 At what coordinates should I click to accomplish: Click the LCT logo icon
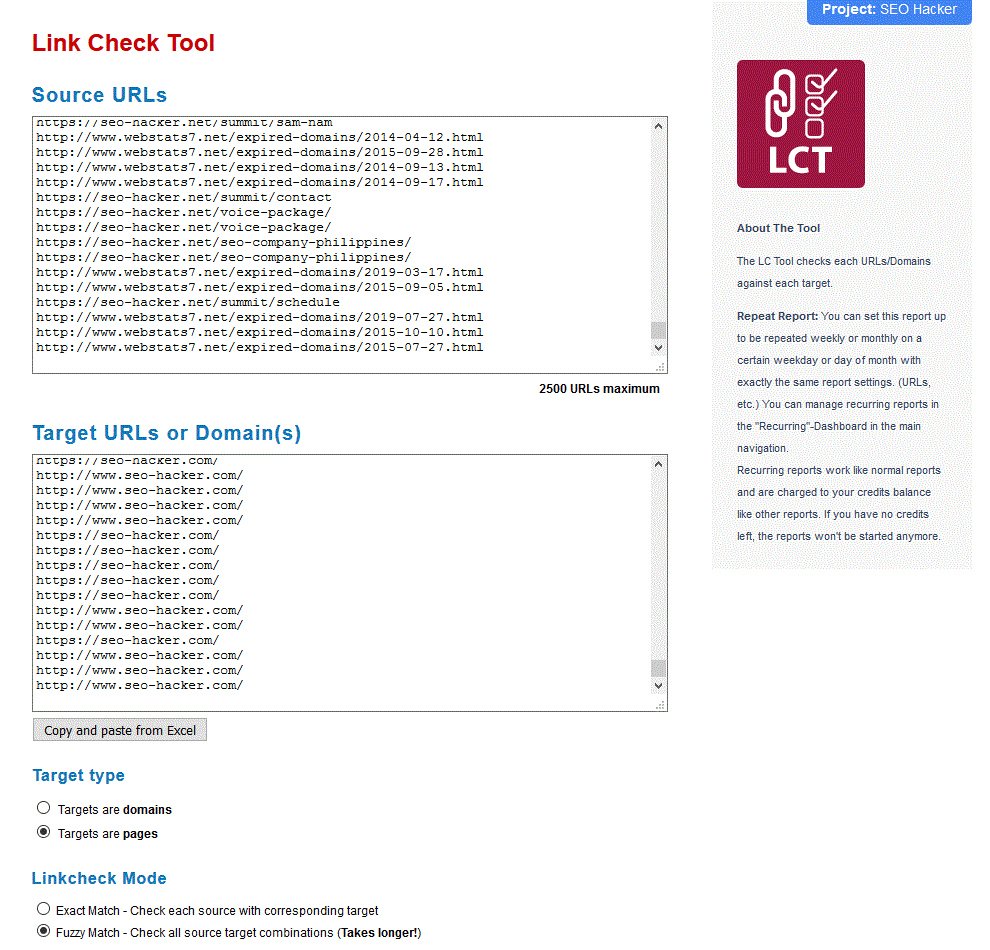pos(800,124)
